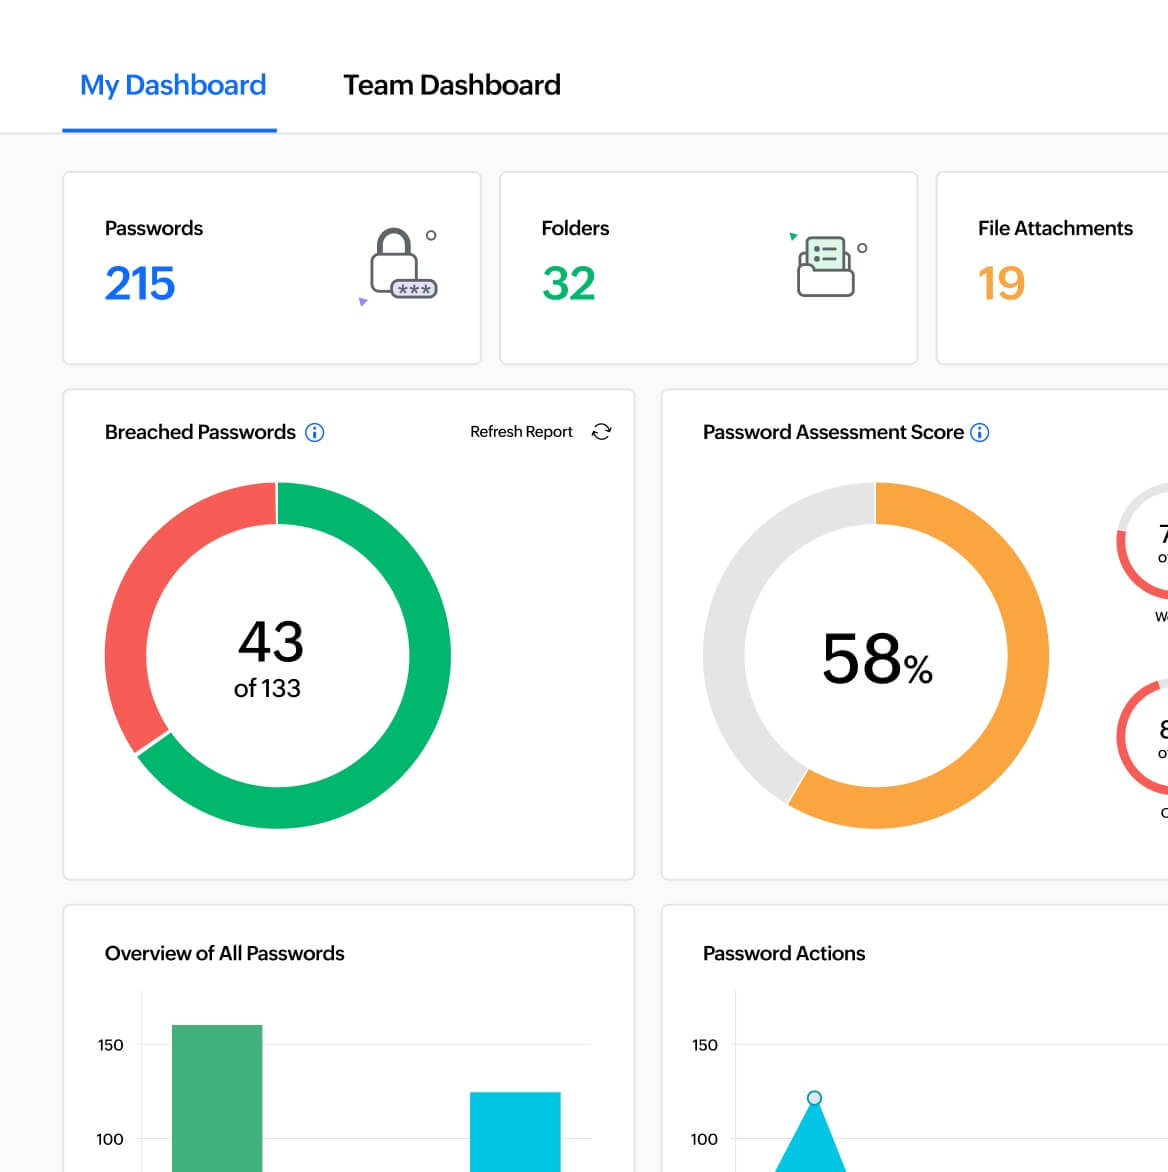Click the circular refresh arrows icon
This screenshot has height=1172, width=1168.
point(601,432)
